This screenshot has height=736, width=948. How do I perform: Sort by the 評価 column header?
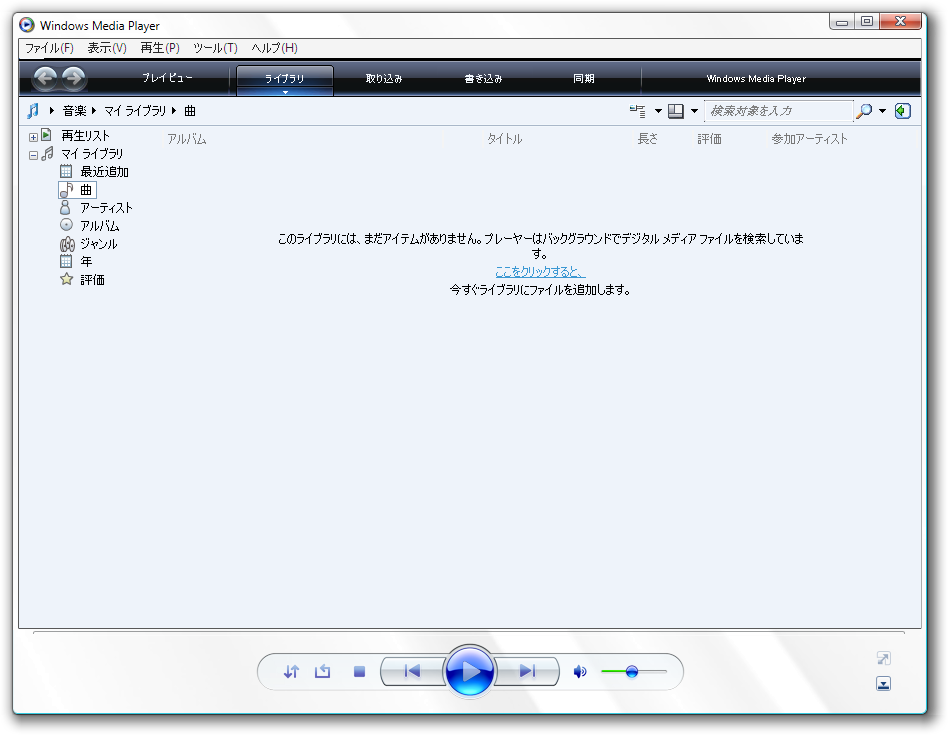click(x=709, y=139)
